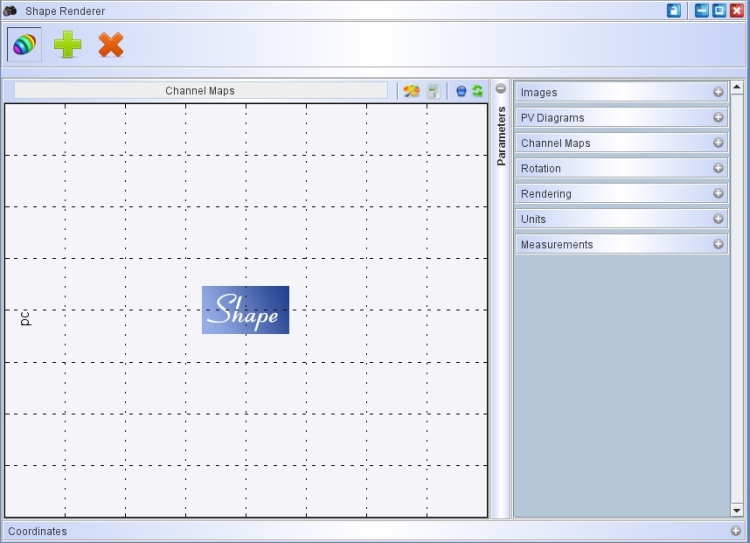Screen dimensions: 750x543
Task: Expand the PV Diagrams section
Action: coord(718,117)
